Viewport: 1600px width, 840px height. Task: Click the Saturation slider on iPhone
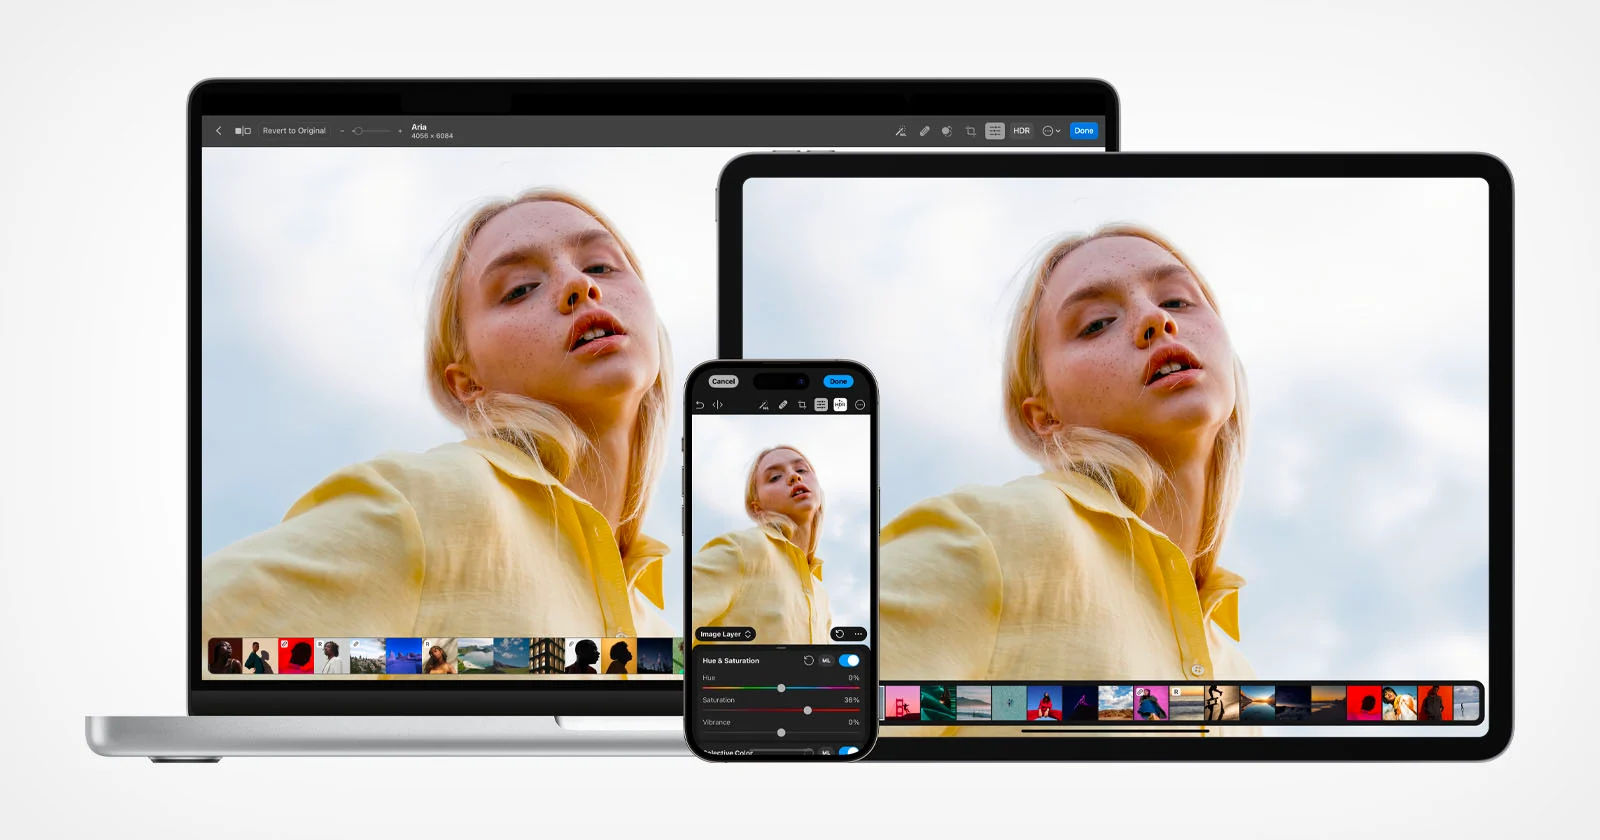tap(781, 710)
